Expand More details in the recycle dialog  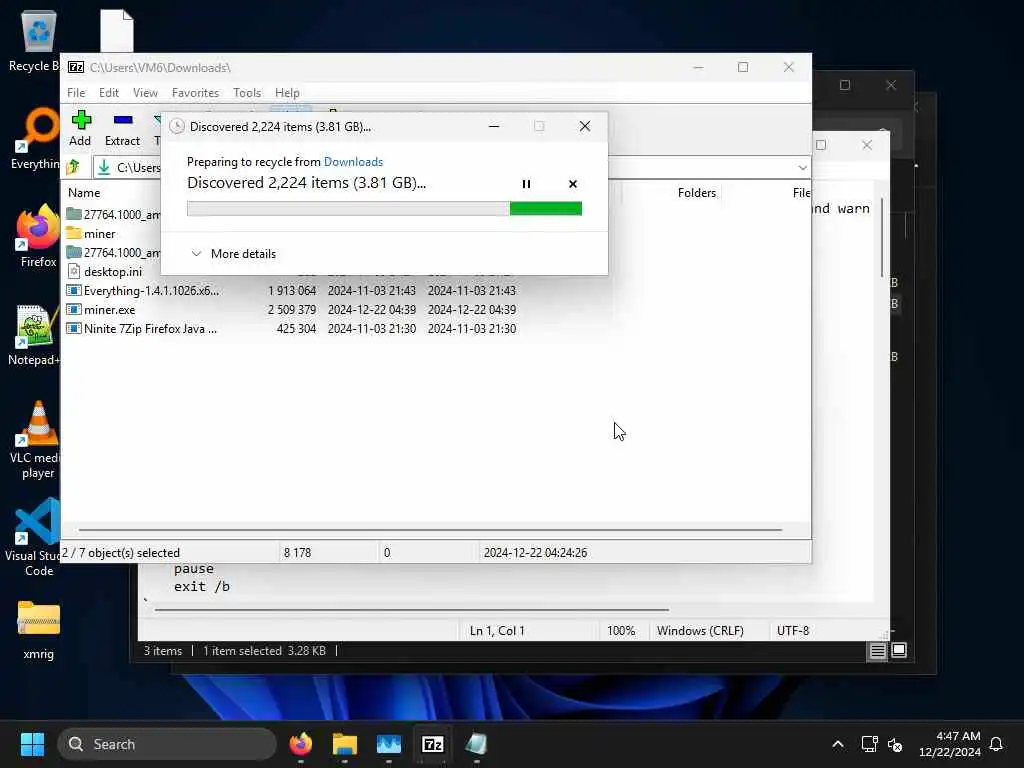[234, 254]
